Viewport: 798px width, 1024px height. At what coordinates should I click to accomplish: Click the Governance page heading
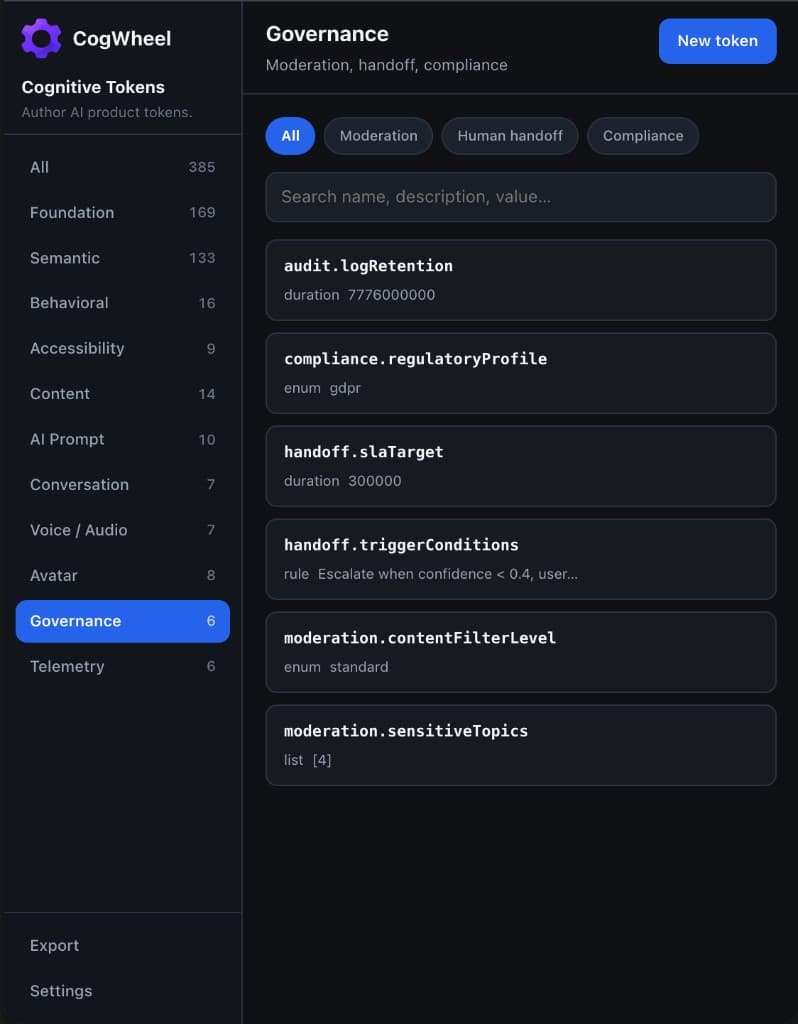(327, 34)
